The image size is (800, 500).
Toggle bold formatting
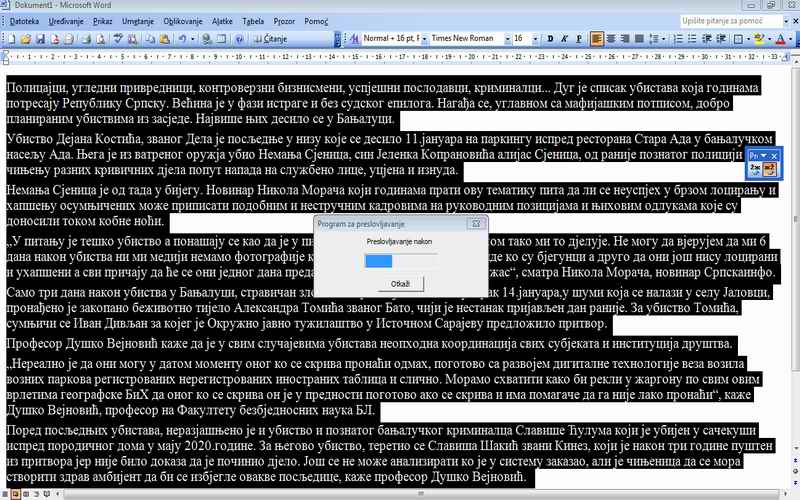pyautogui.click(x=551, y=39)
